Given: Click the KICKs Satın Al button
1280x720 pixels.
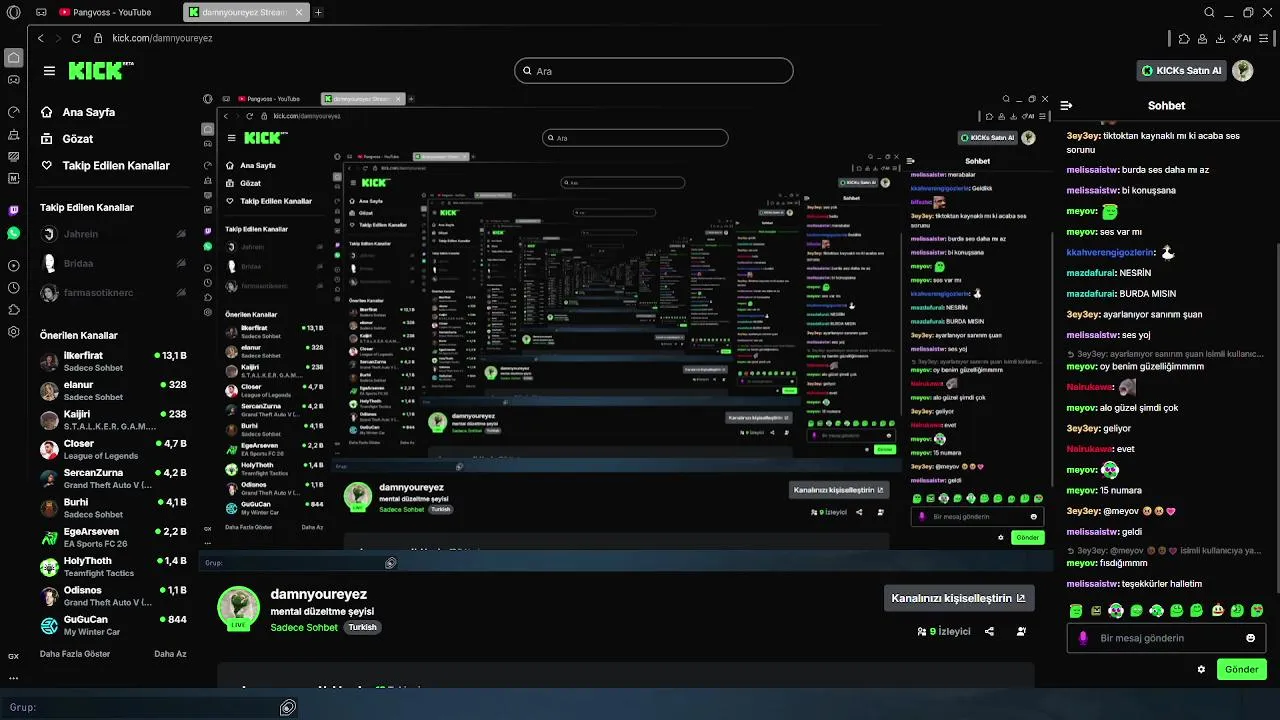Looking at the screenshot, I should pyautogui.click(x=1182, y=71).
